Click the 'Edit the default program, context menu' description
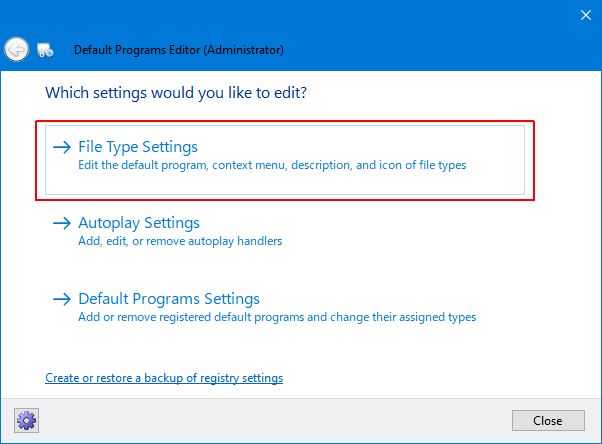The image size is (602, 444). pyautogui.click(x=272, y=165)
